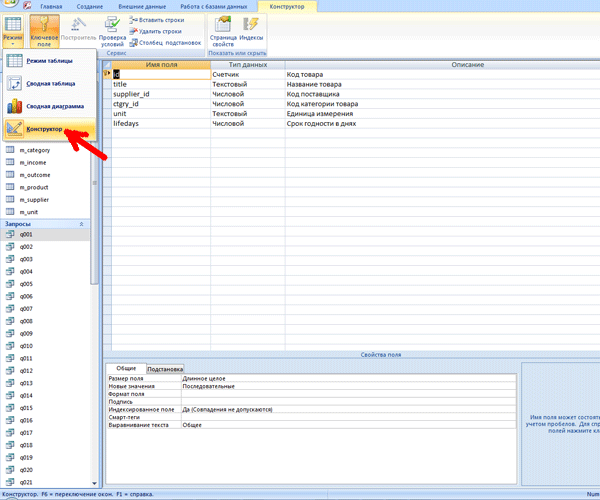Switch to the Подстановка properties tab
This screenshot has height=500, width=600.
[165, 369]
